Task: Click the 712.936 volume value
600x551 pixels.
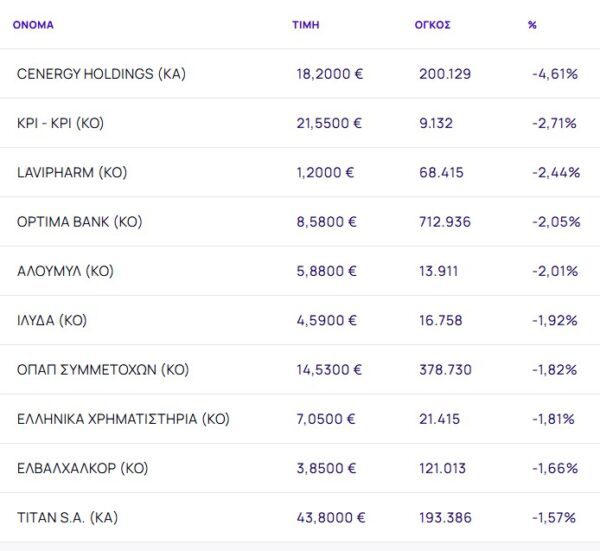Action: coord(445,222)
